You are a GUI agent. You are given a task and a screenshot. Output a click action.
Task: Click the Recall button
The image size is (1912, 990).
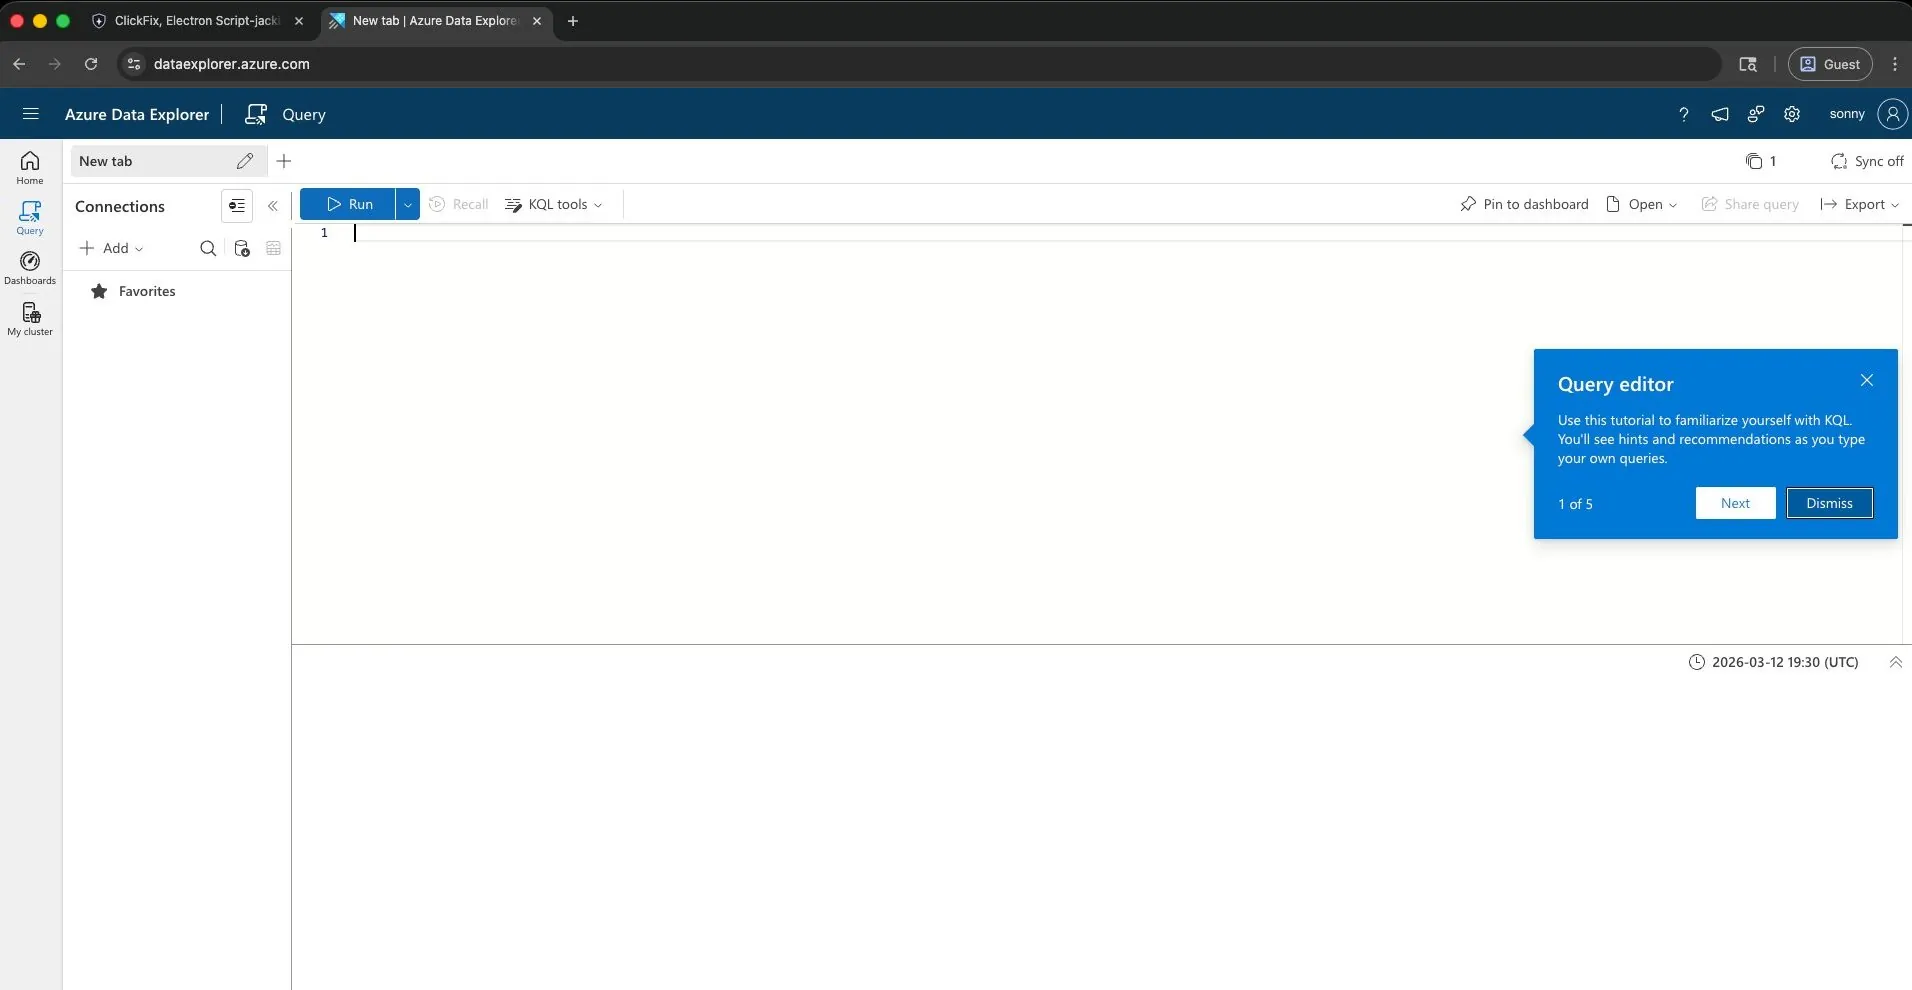459,204
